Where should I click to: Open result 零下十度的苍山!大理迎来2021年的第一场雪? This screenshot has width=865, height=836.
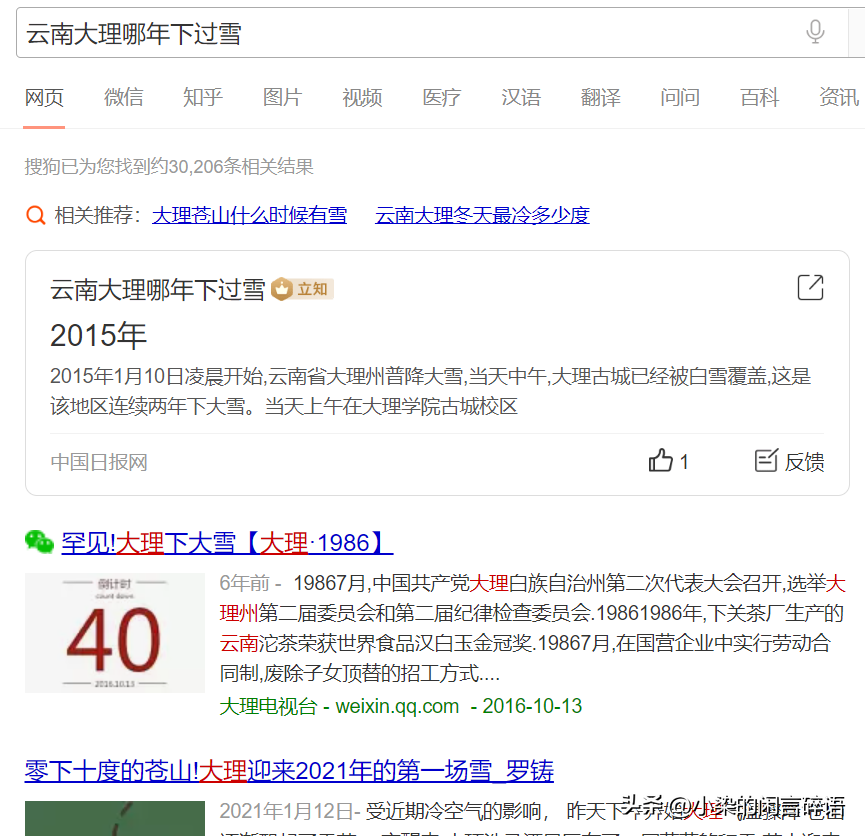289,771
